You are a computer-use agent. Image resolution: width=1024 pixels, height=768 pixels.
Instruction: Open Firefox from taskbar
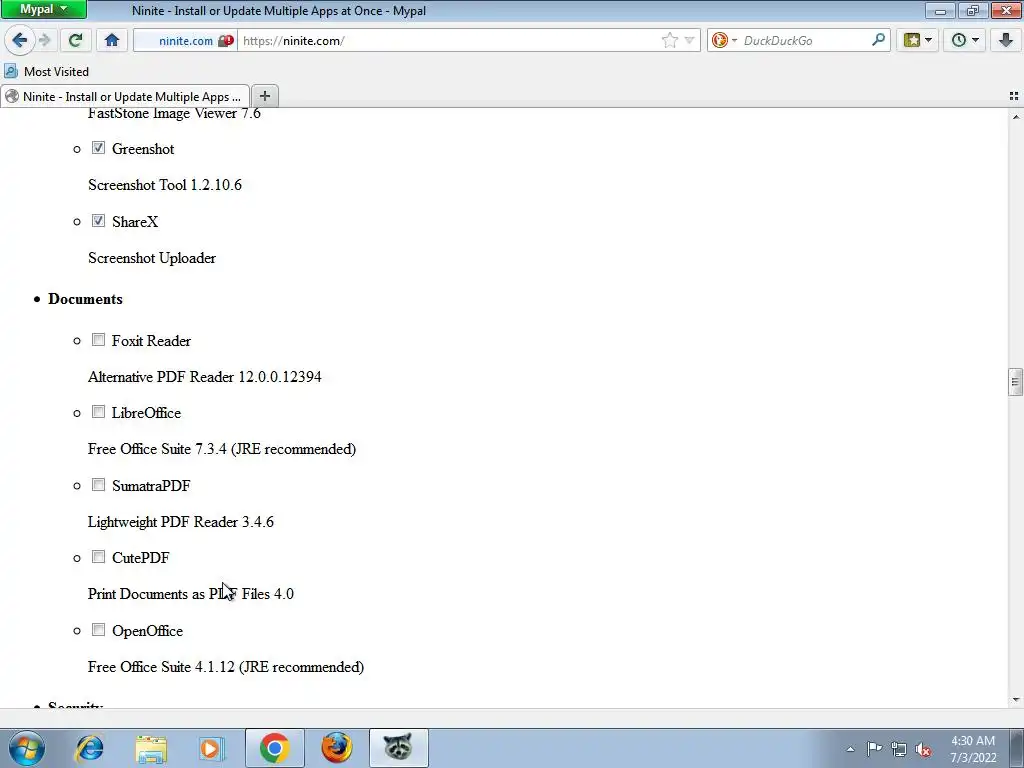point(336,748)
